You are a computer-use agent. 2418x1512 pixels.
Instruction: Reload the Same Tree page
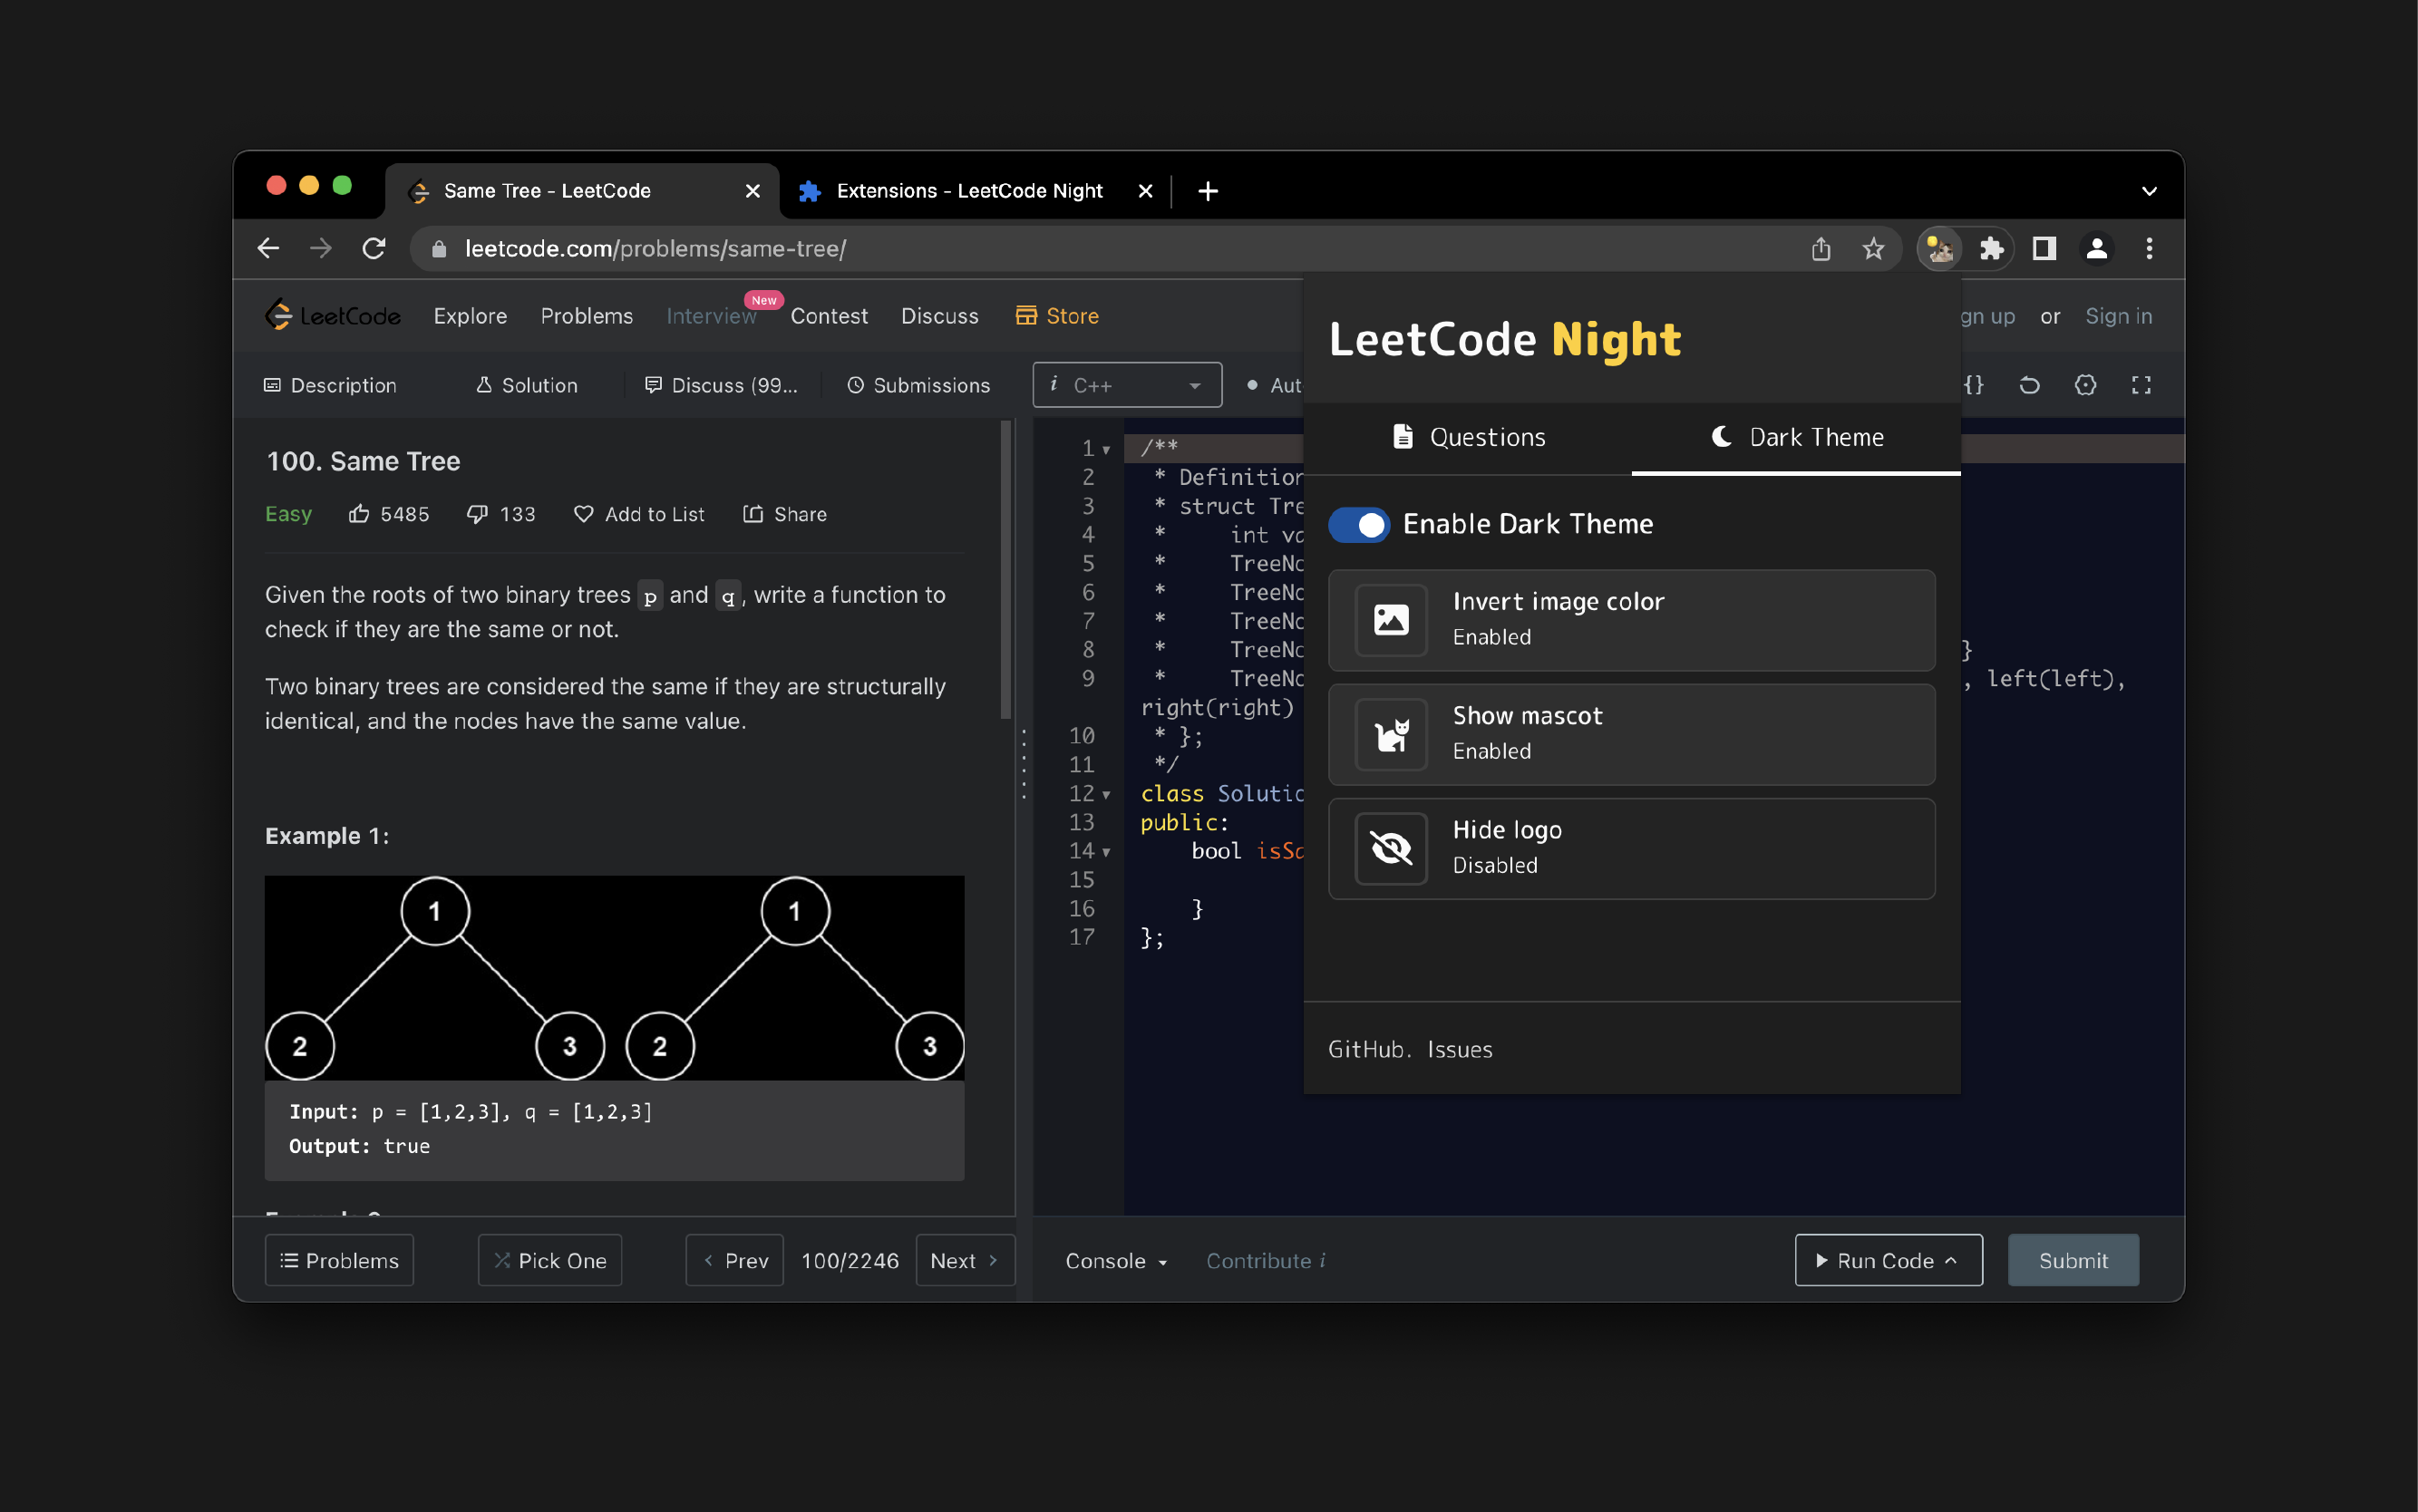point(374,248)
